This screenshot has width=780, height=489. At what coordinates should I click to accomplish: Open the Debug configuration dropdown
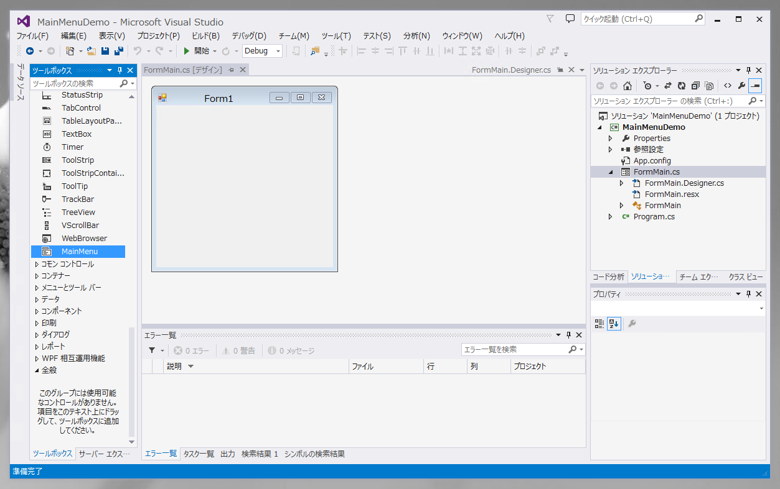(x=262, y=51)
